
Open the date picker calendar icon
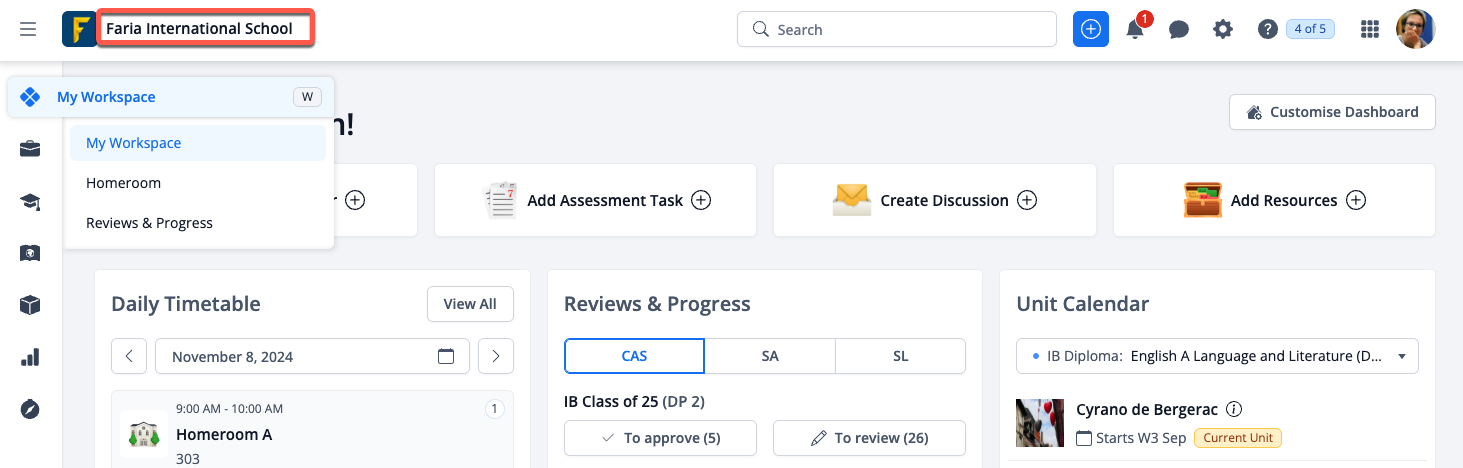[446, 356]
